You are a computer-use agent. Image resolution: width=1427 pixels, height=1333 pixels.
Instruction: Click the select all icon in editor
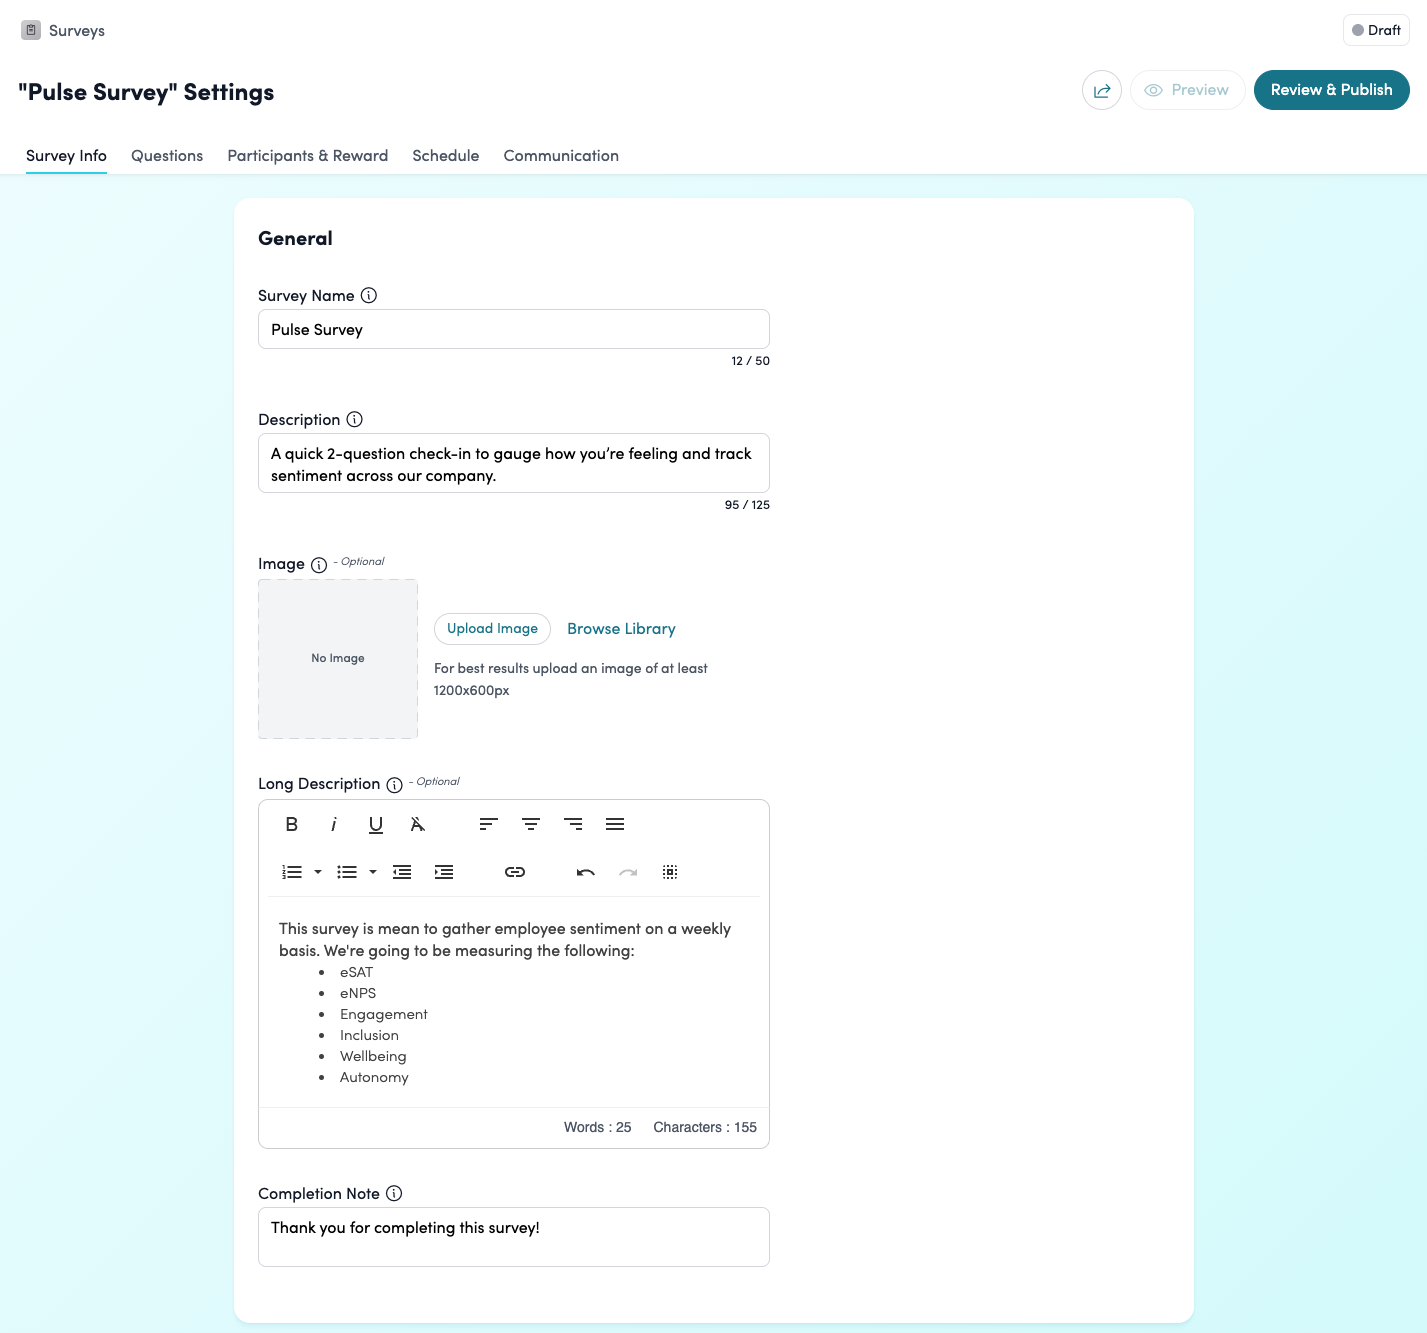pyautogui.click(x=670, y=872)
